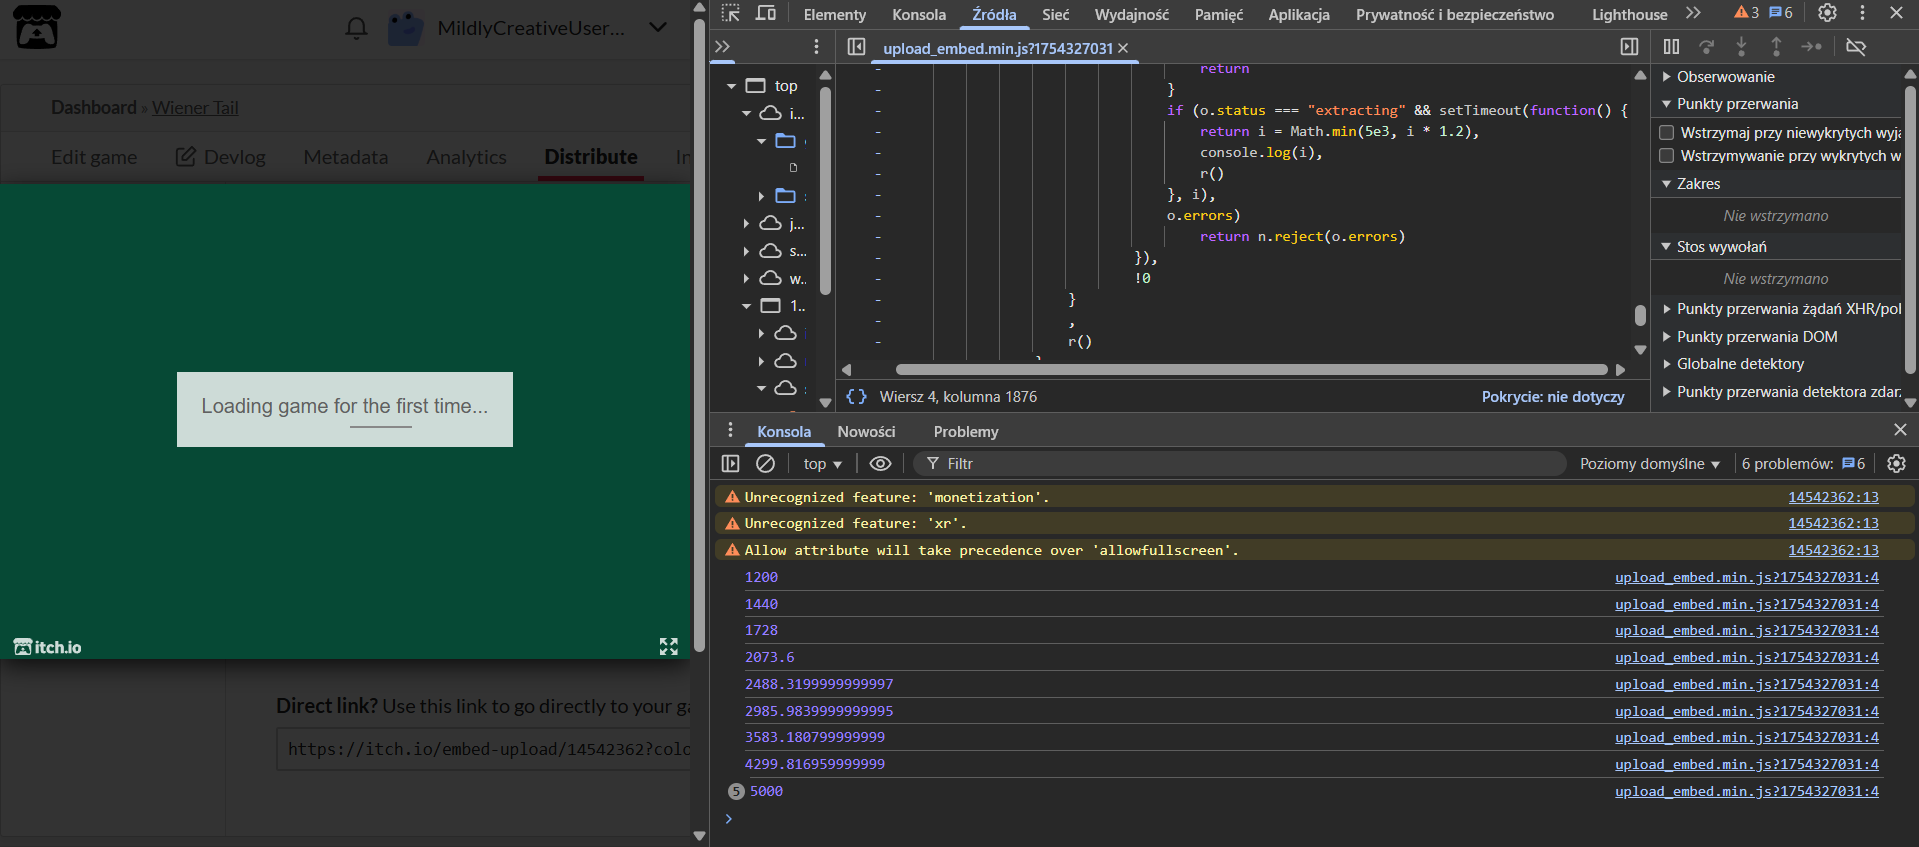
Task: Click the pause script execution icon
Action: (x=1671, y=47)
